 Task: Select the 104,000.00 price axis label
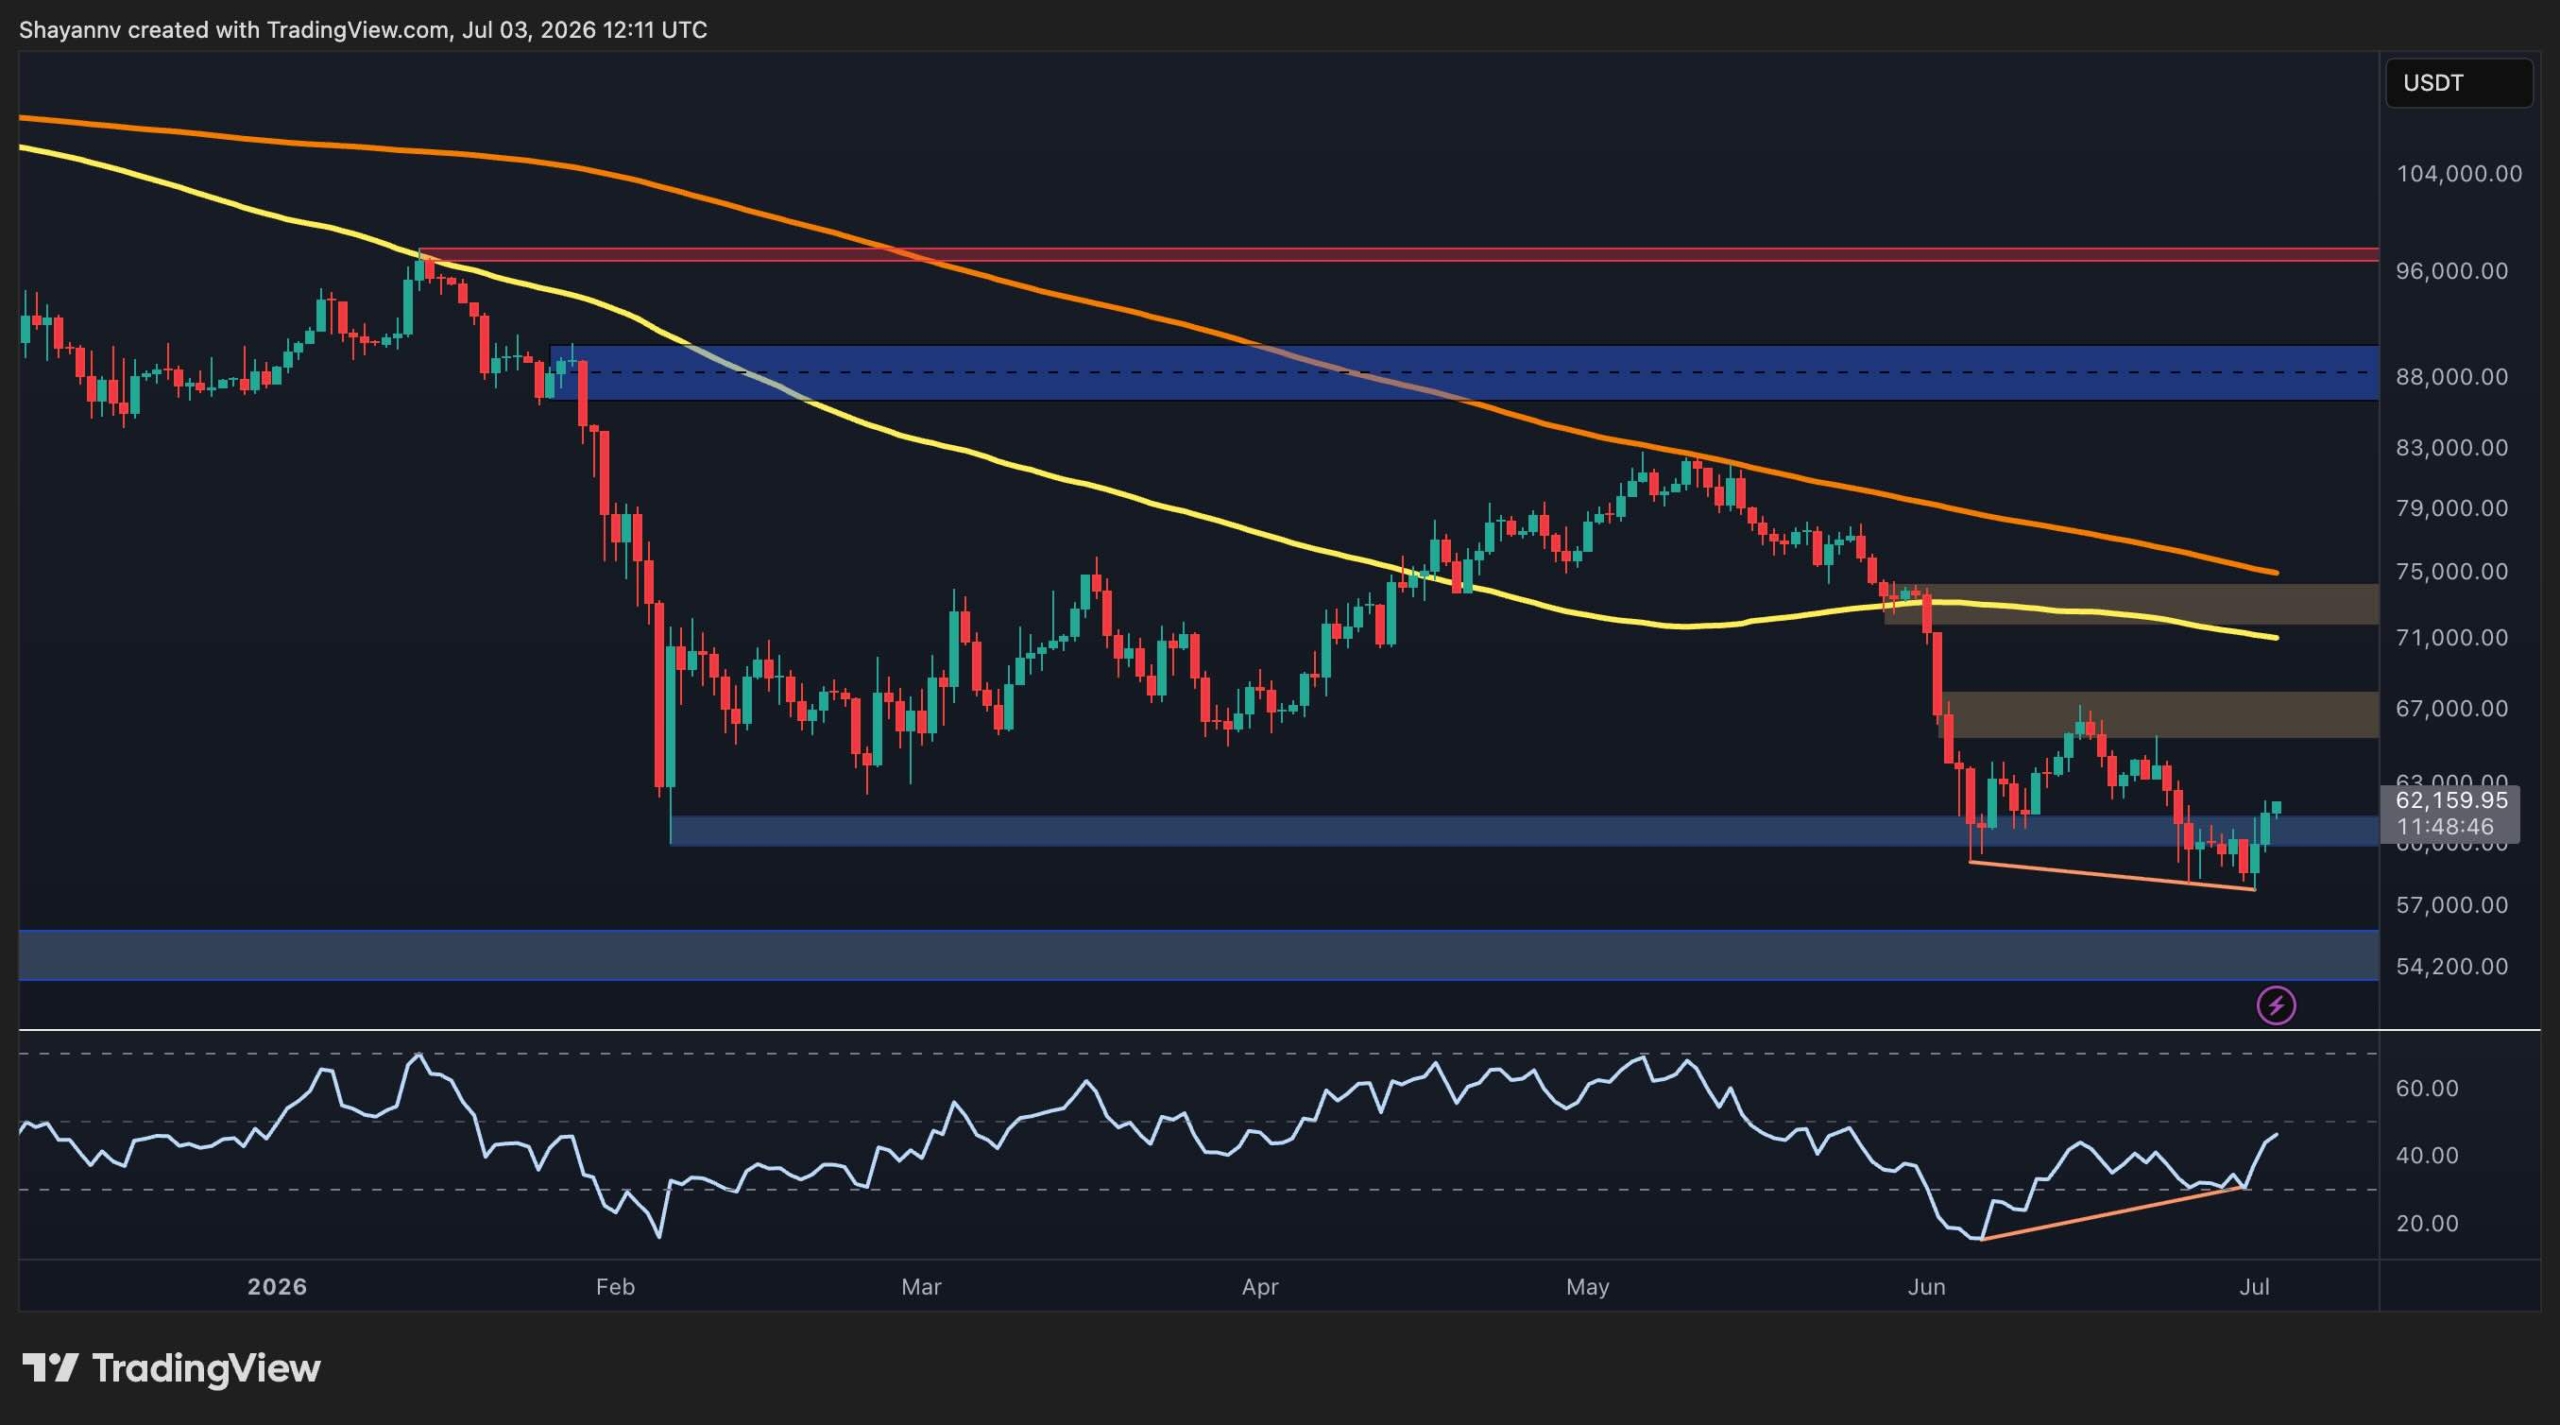[2459, 174]
